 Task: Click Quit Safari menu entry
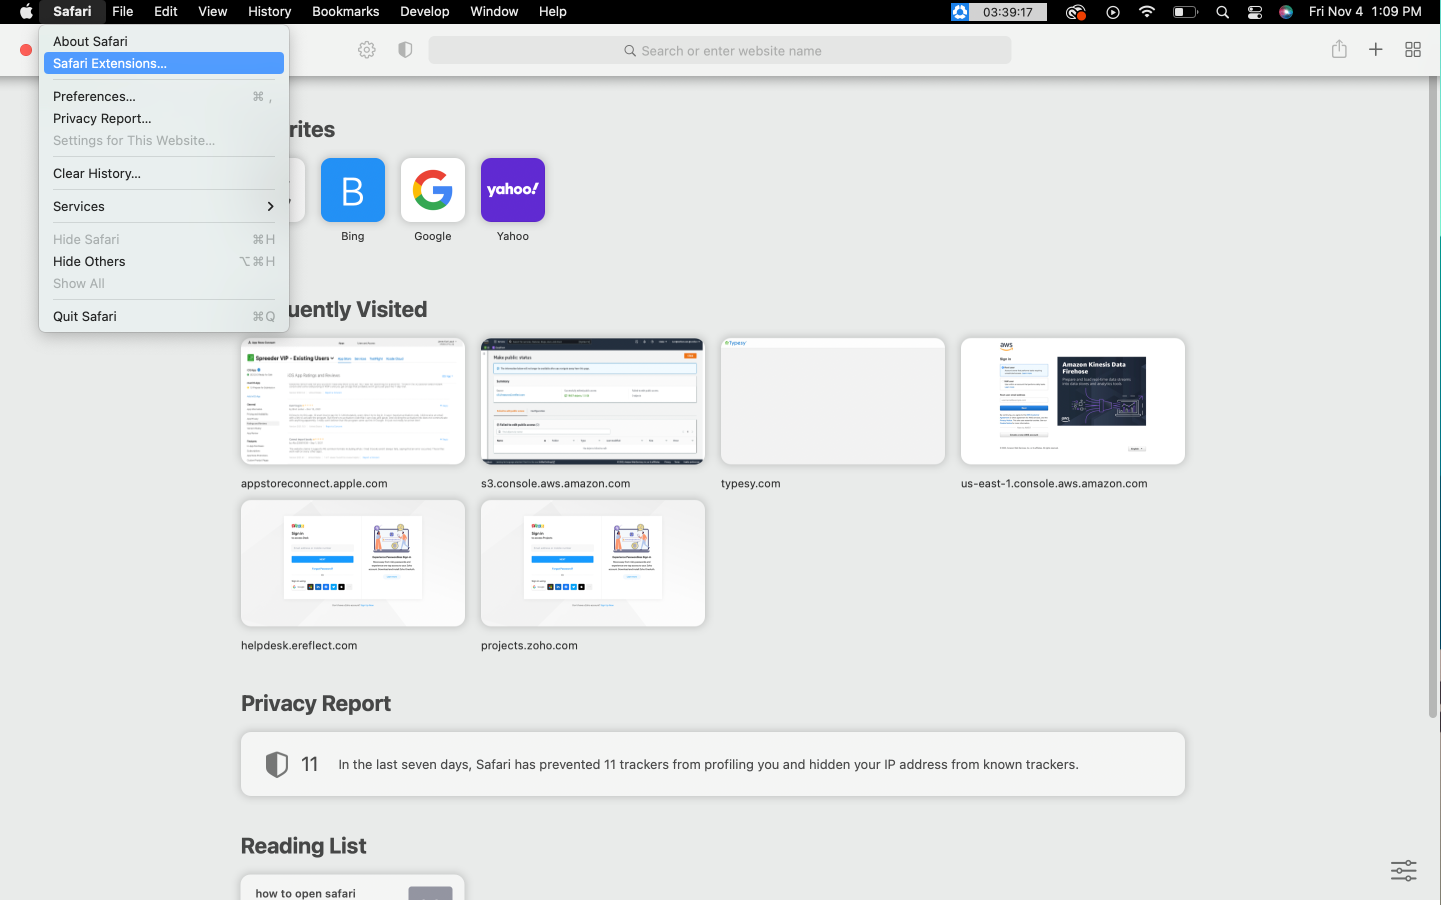tap(85, 316)
